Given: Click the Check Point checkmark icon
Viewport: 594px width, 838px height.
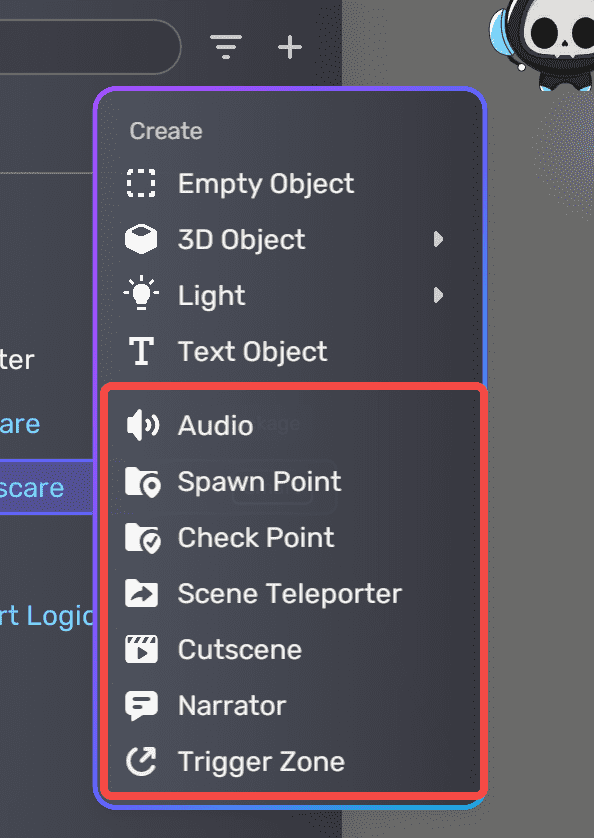Looking at the screenshot, I should (143, 537).
